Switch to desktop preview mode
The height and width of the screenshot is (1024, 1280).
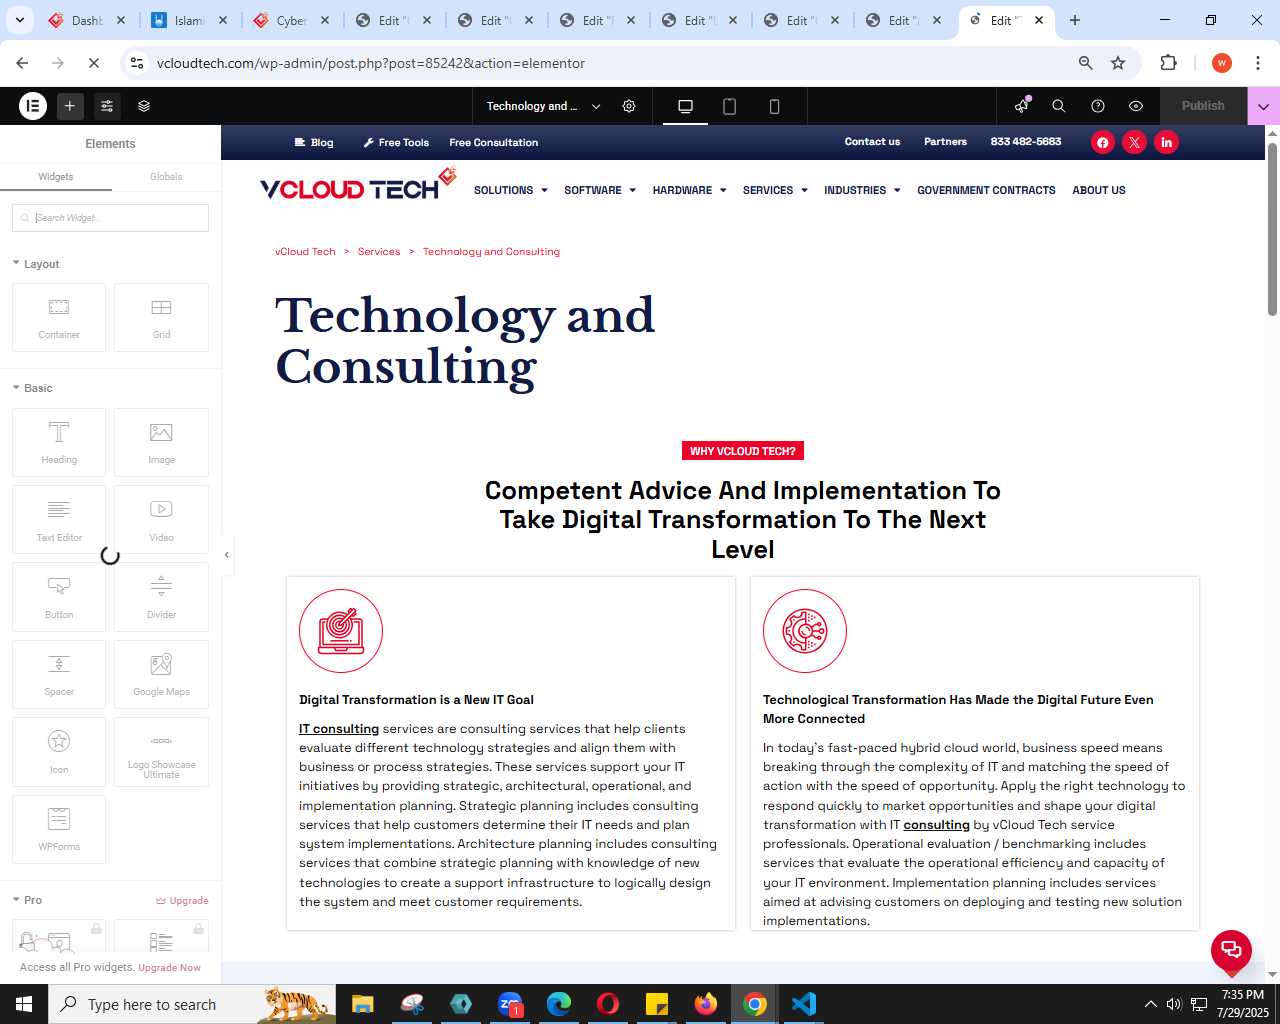tap(686, 106)
